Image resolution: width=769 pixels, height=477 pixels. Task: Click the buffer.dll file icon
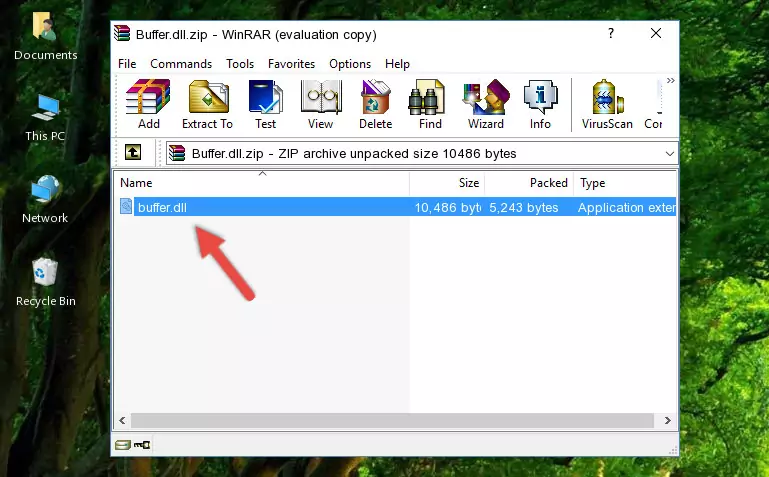[126, 206]
